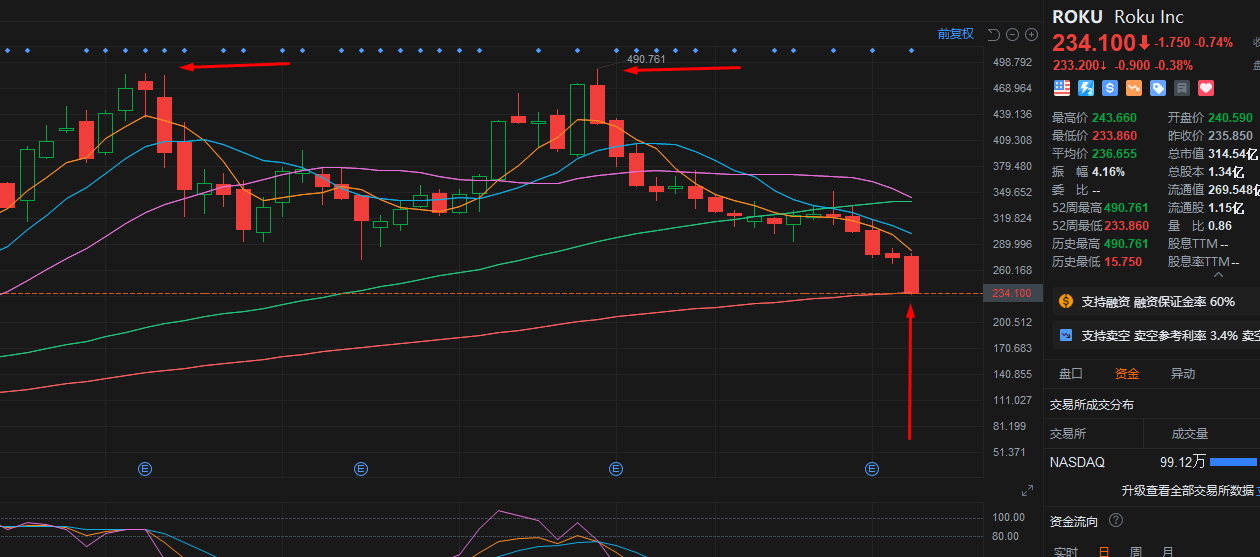This screenshot has width=1260, height=557.
Task: Click the 498.792 price axis label
Action: tap(1011, 62)
